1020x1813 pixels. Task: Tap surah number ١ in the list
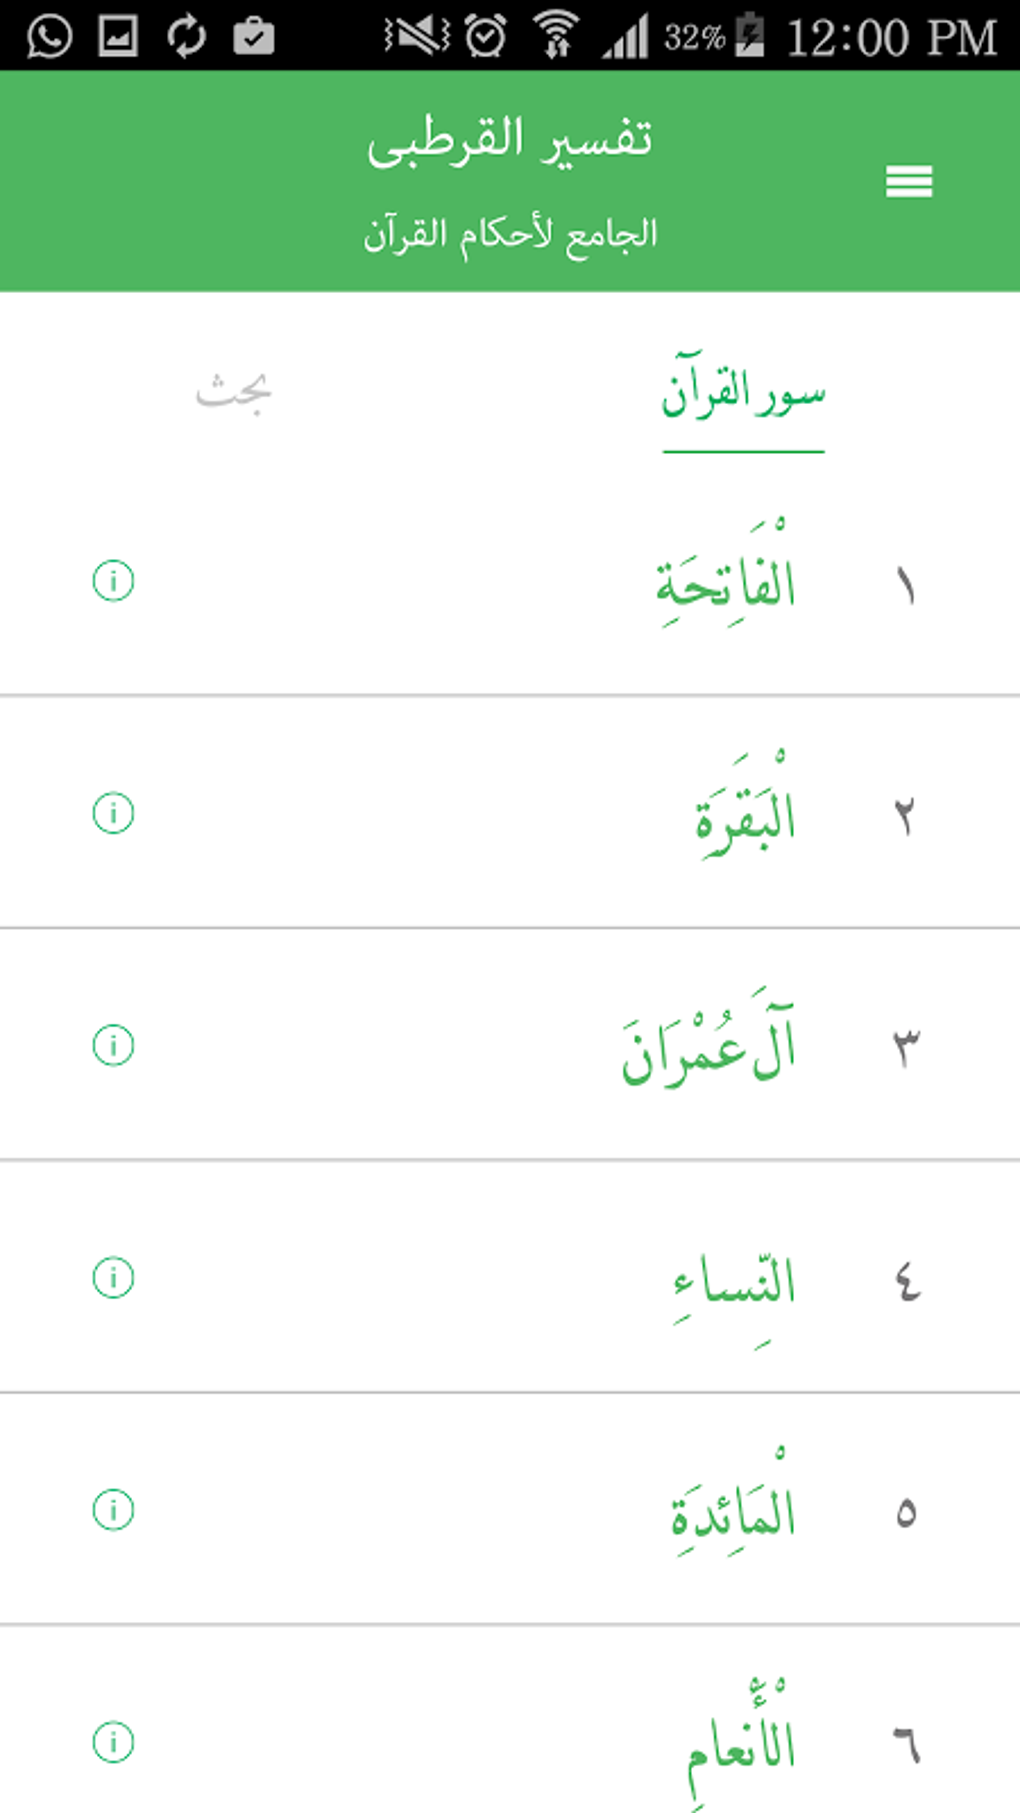click(x=905, y=585)
